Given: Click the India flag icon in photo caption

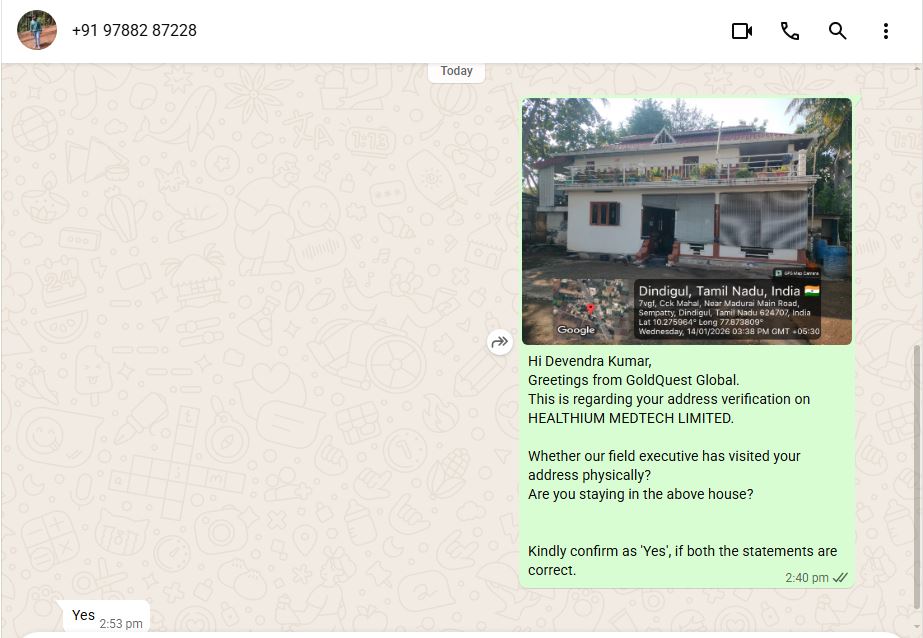Looking at the screenshot, I should (x=812, y=290).
